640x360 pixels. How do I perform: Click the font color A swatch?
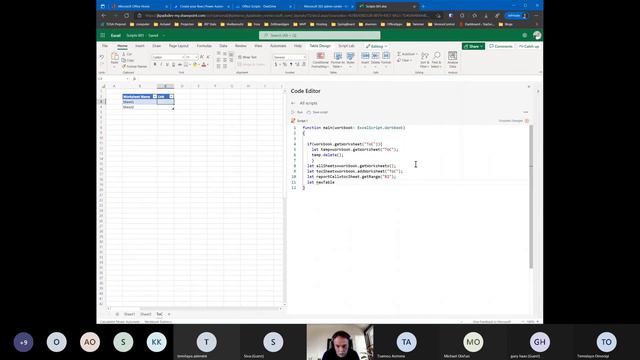[x=204, y=64]
